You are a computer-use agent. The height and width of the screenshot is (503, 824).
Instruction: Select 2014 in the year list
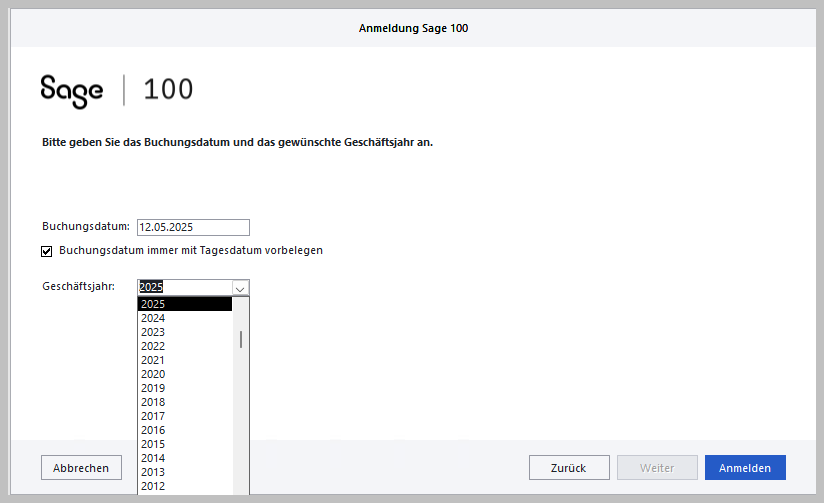[184, 458]
